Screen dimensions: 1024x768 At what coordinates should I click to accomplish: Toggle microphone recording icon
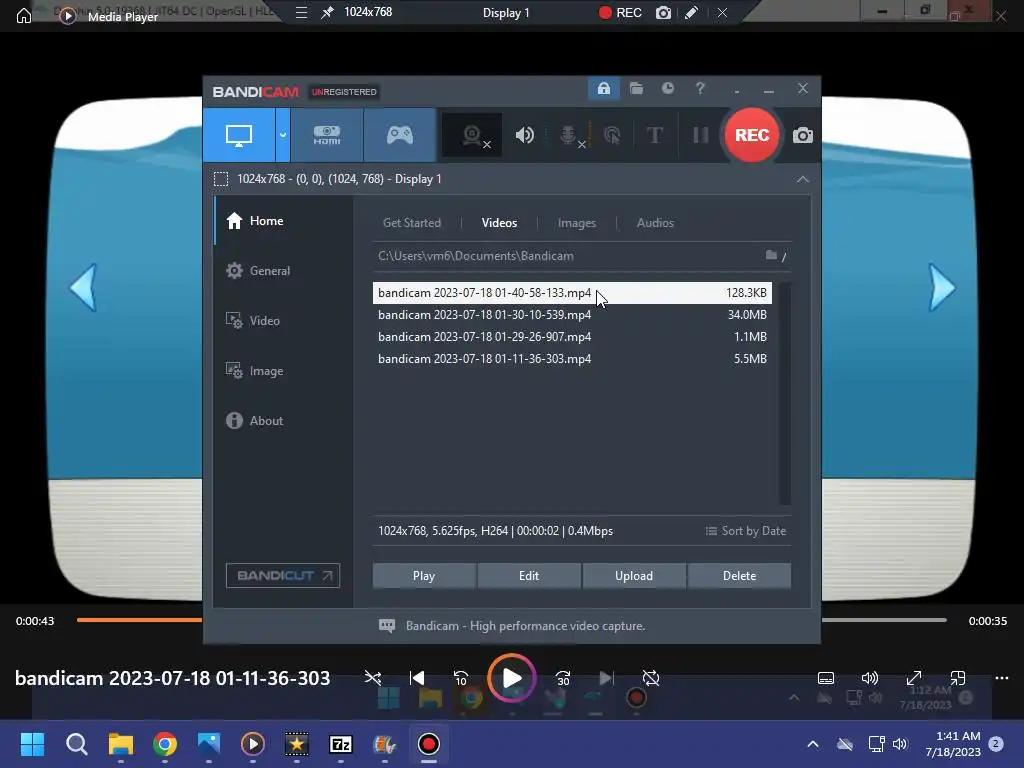click(569, 135)
